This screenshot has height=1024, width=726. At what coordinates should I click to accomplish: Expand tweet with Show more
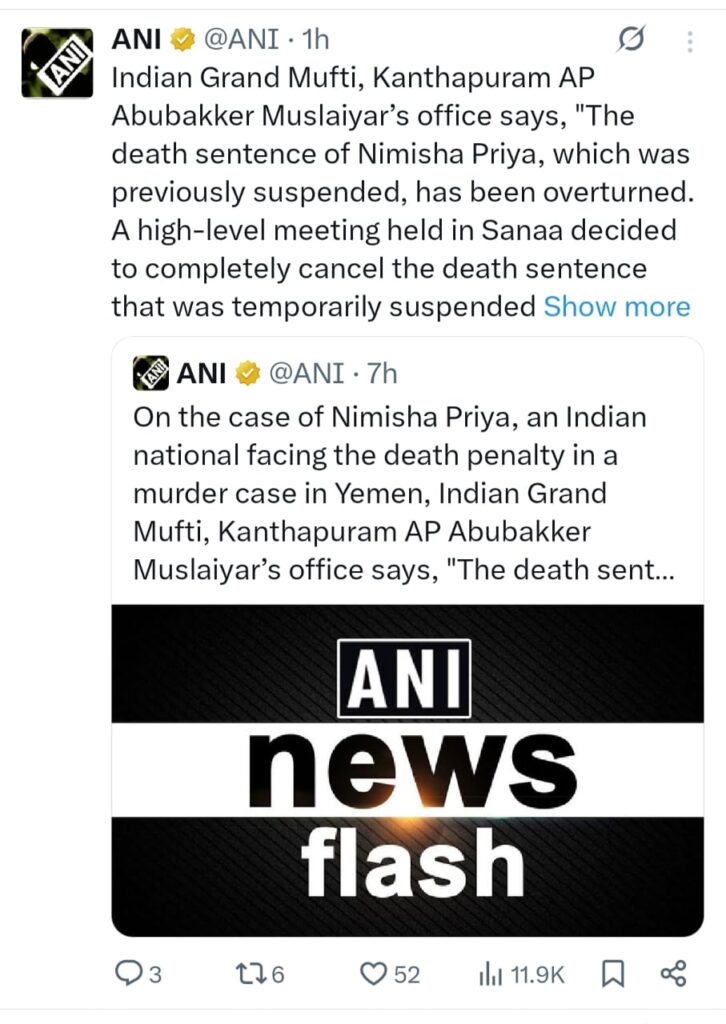click(x=616, y=306)
